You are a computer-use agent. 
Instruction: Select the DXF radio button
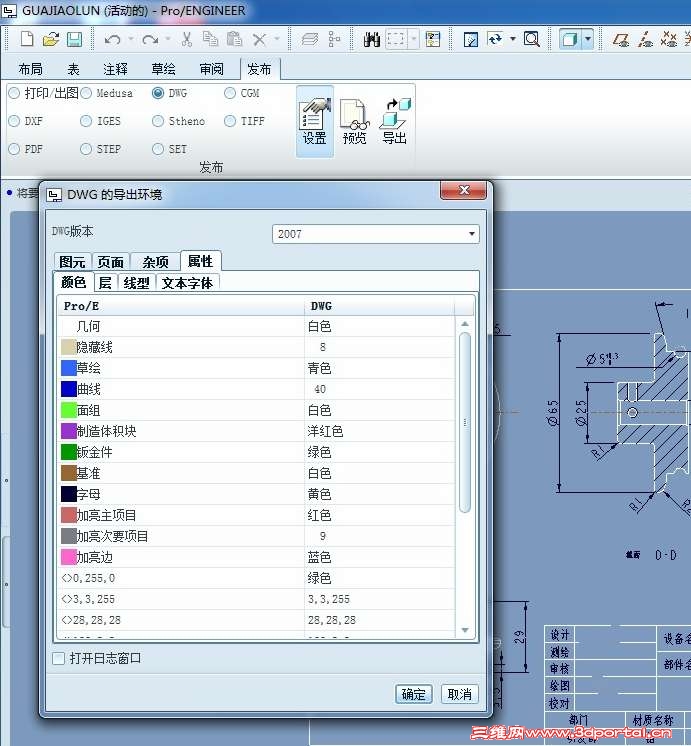click(x=14, y=121)
